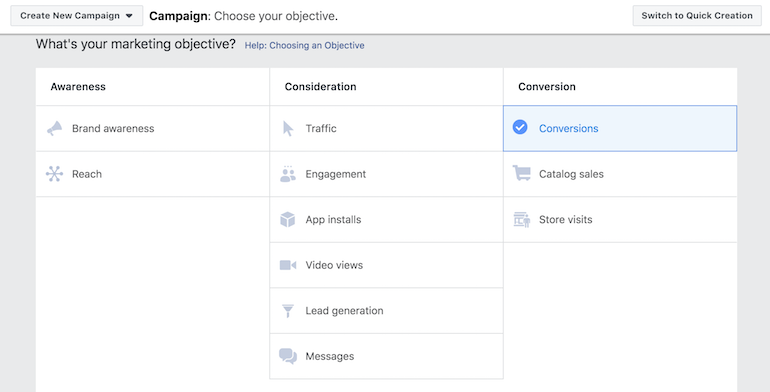Select the Store visits objective row
The width and height of the screenshot is (770, 392).
(620, 220)
